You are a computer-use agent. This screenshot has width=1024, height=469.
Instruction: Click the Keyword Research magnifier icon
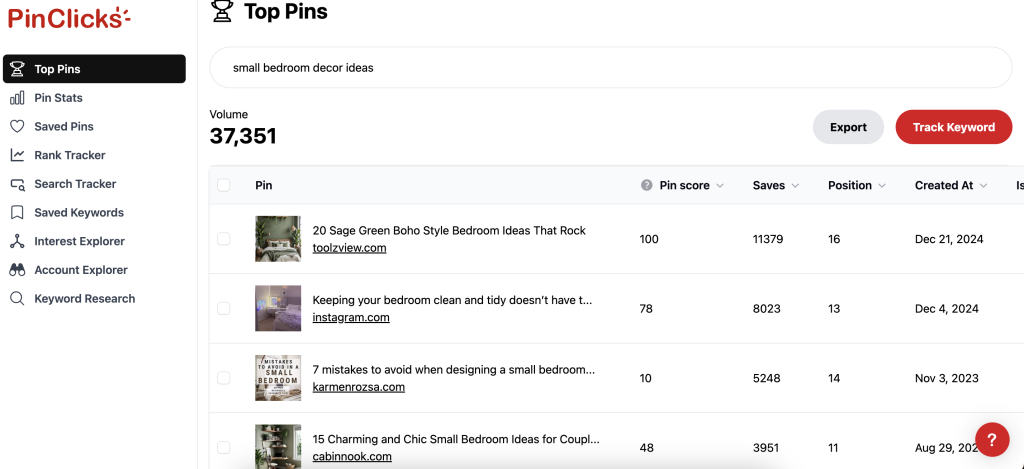[x=17, y=299]
